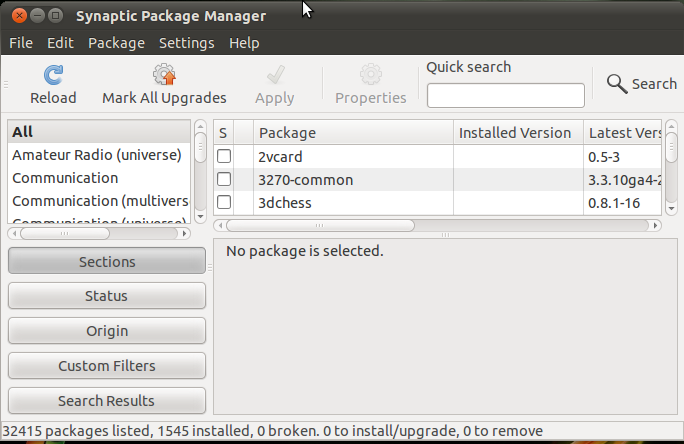Viewport: 684px width, 444px height.
Task: Select Amateur Radio (universe) category
Action: 99,155
